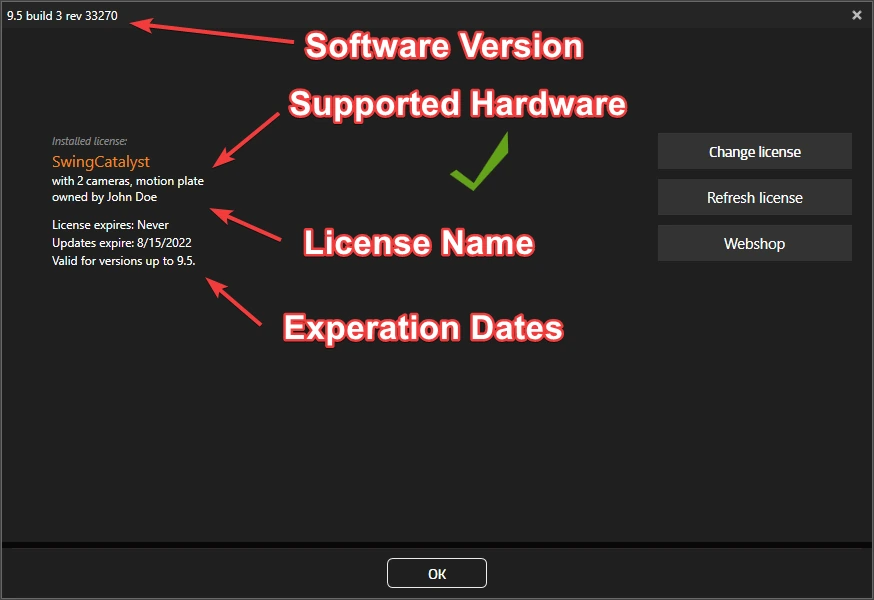This screenshot has width=874, height=600.
Task: Close the license dialog window
Action: (857, 15)
